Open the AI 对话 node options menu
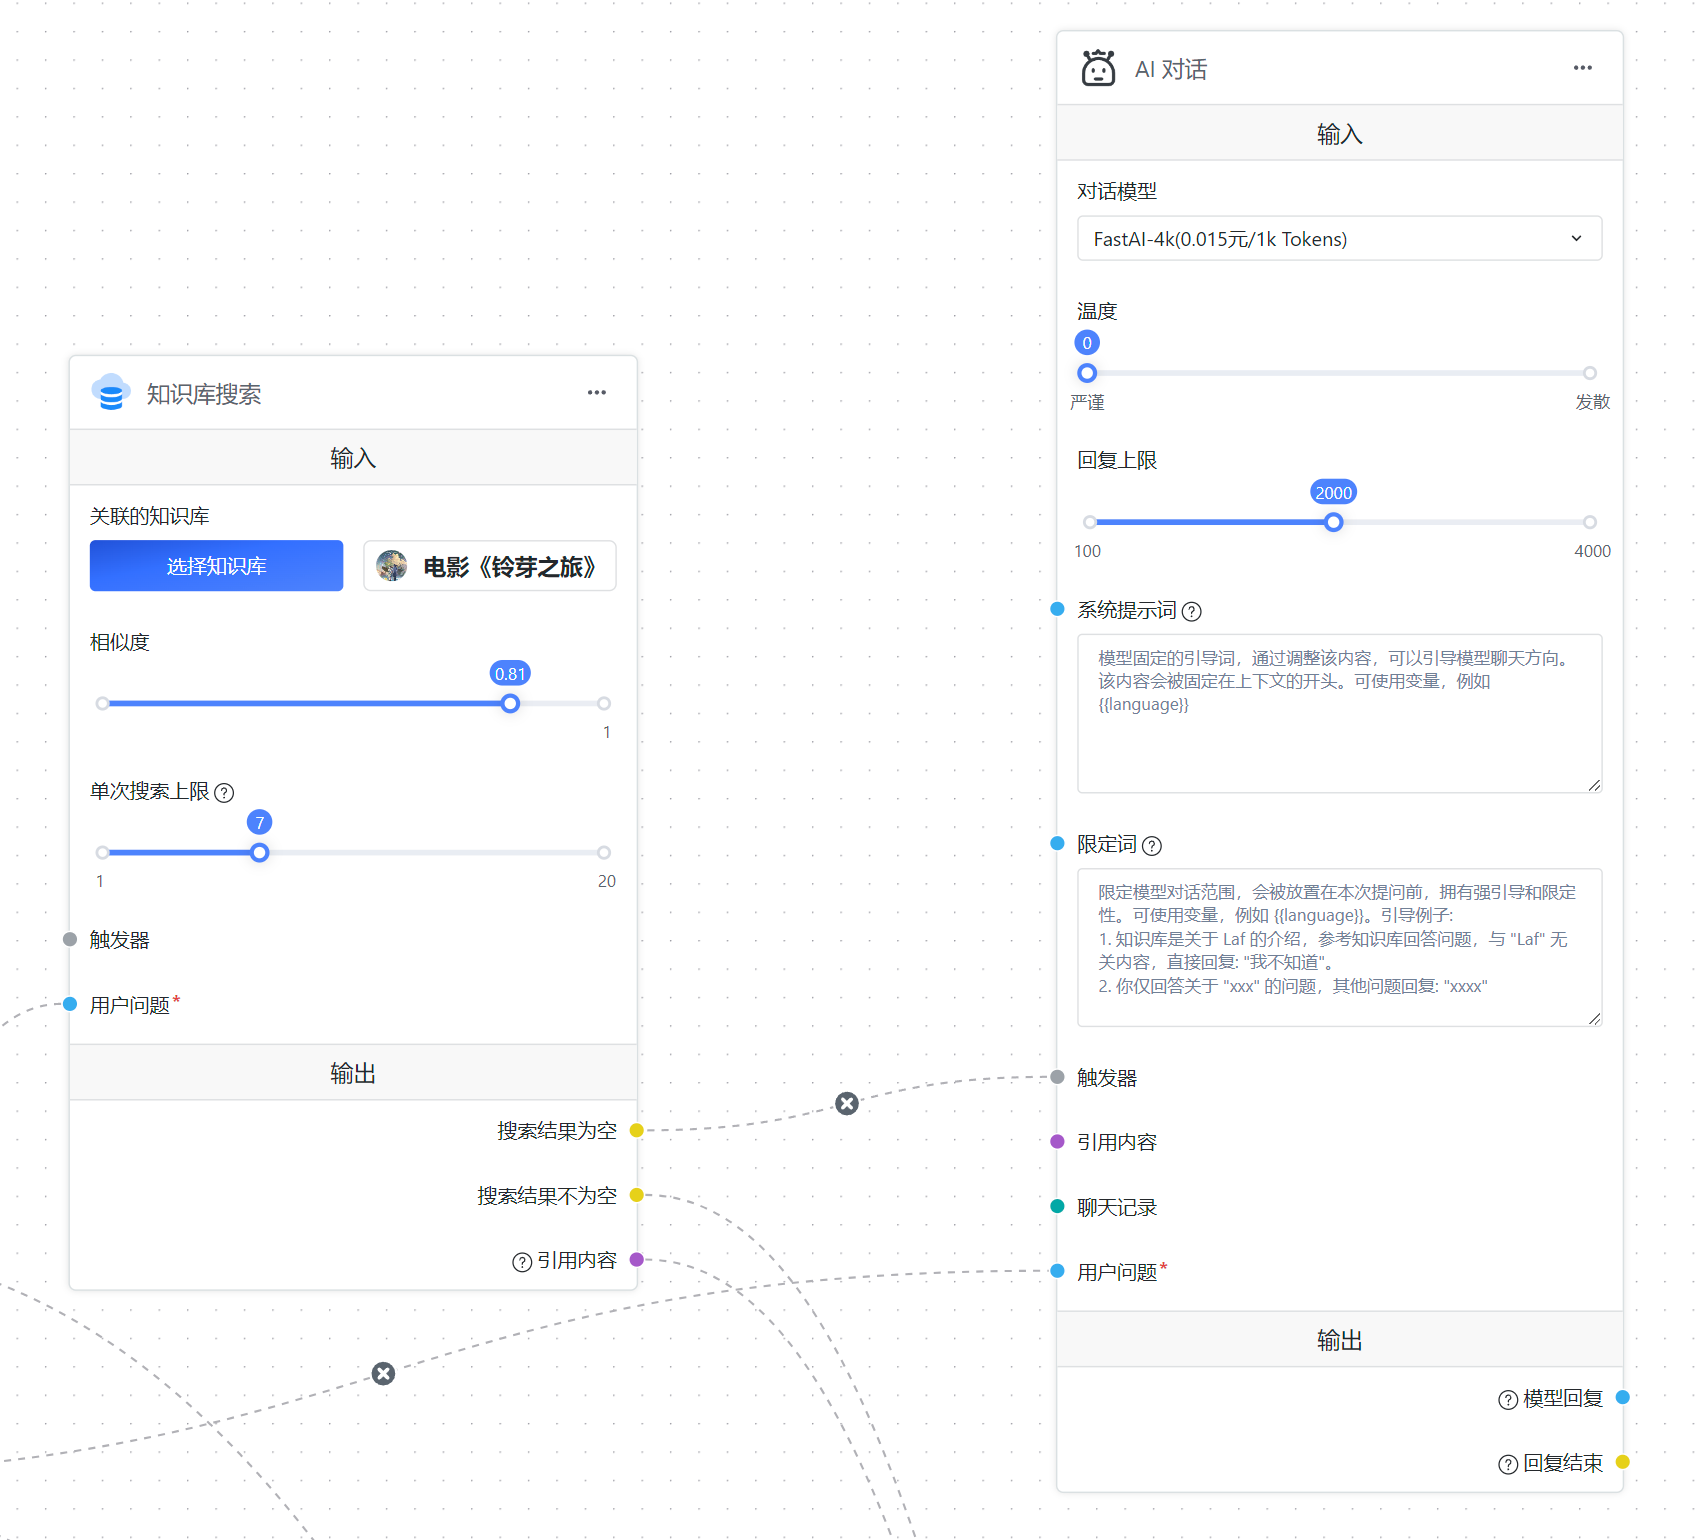This screenshot has height=1540, width=1706. pos(1582,68)
